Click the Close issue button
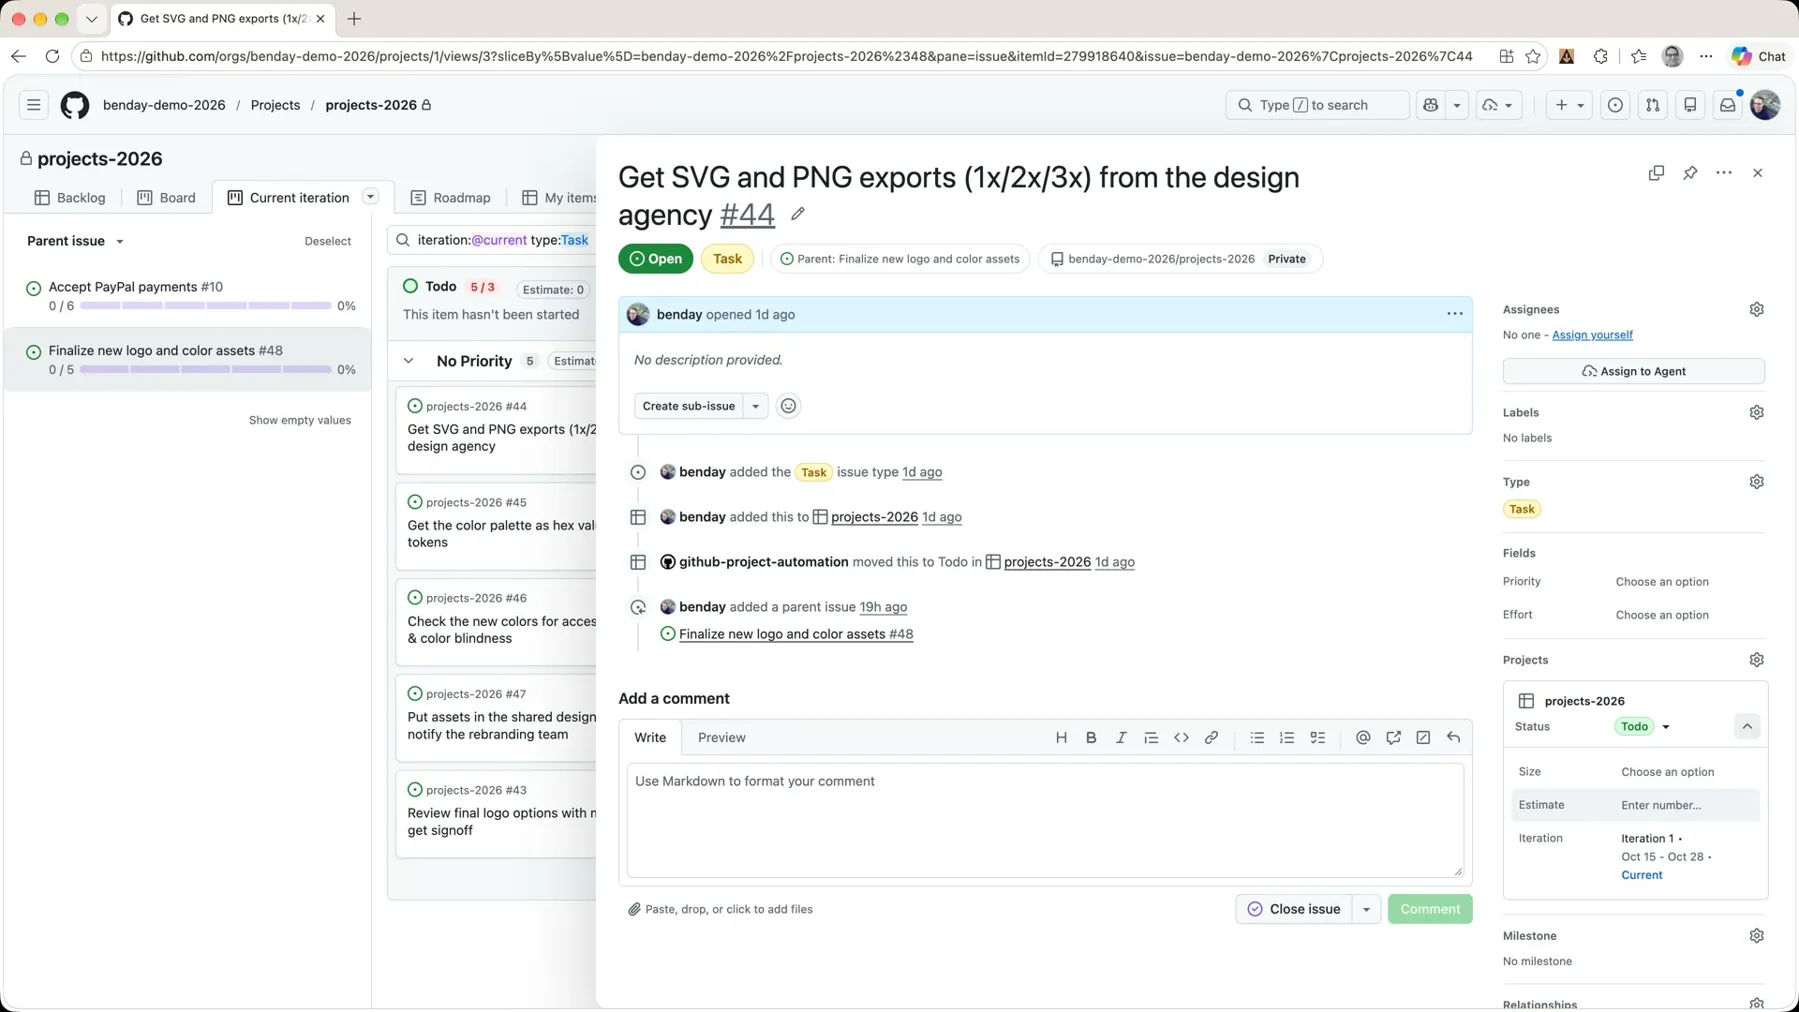1799x1012 pixels. [1294, 909]
